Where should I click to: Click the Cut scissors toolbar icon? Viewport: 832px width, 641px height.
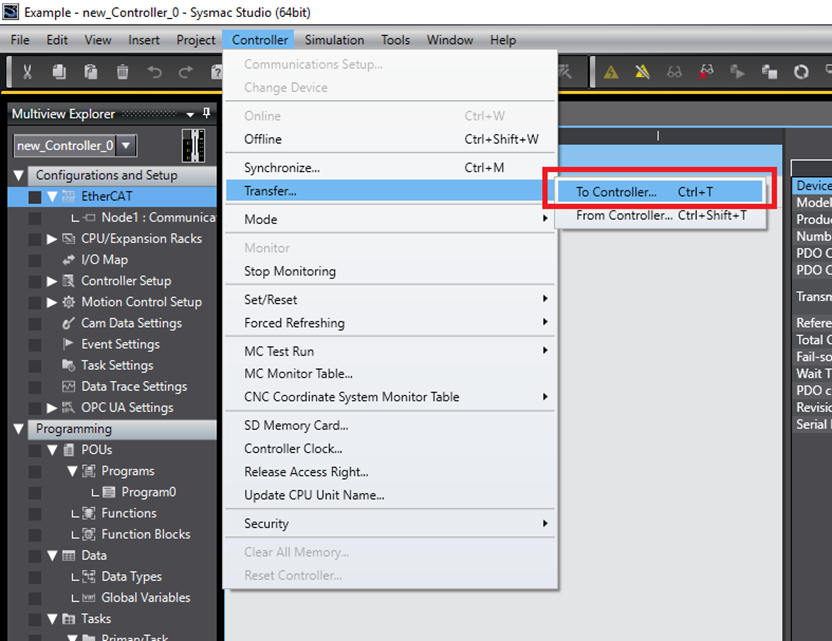(x=27, y=72)
